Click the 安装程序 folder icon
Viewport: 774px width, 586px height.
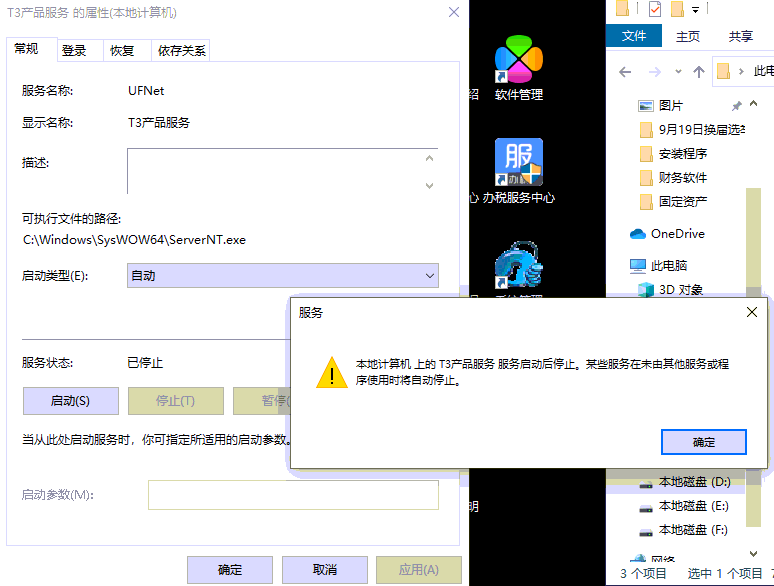click(646, 154)
